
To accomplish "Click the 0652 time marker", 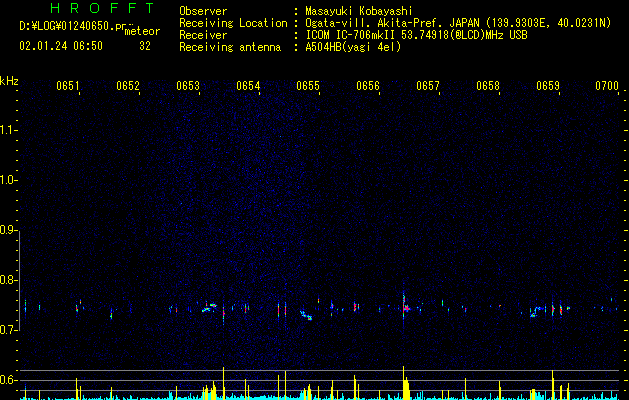I will click(x=128, y=85).
